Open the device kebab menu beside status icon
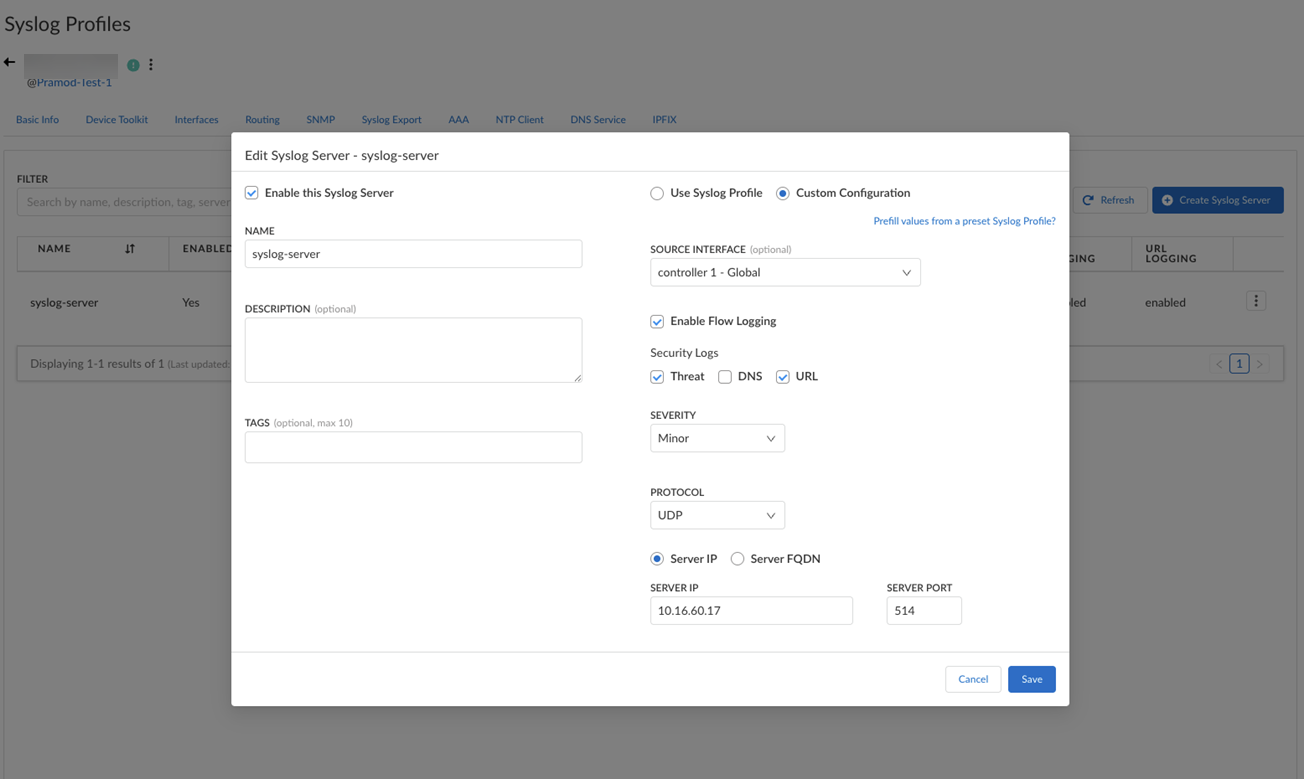The height and width of the screenshot is (779, 1304). pyautogui.click(x=151, y=65)
